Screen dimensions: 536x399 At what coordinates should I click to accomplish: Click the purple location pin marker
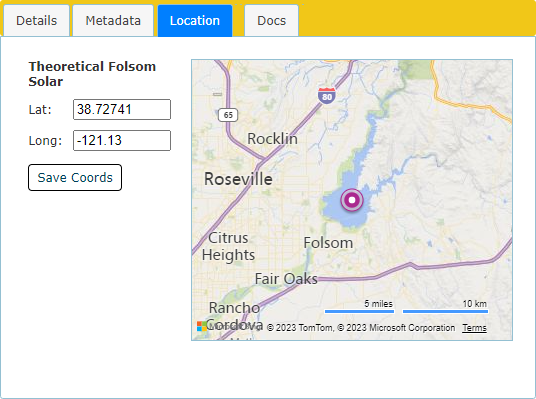pyautogui.click(x=352, y=200)
